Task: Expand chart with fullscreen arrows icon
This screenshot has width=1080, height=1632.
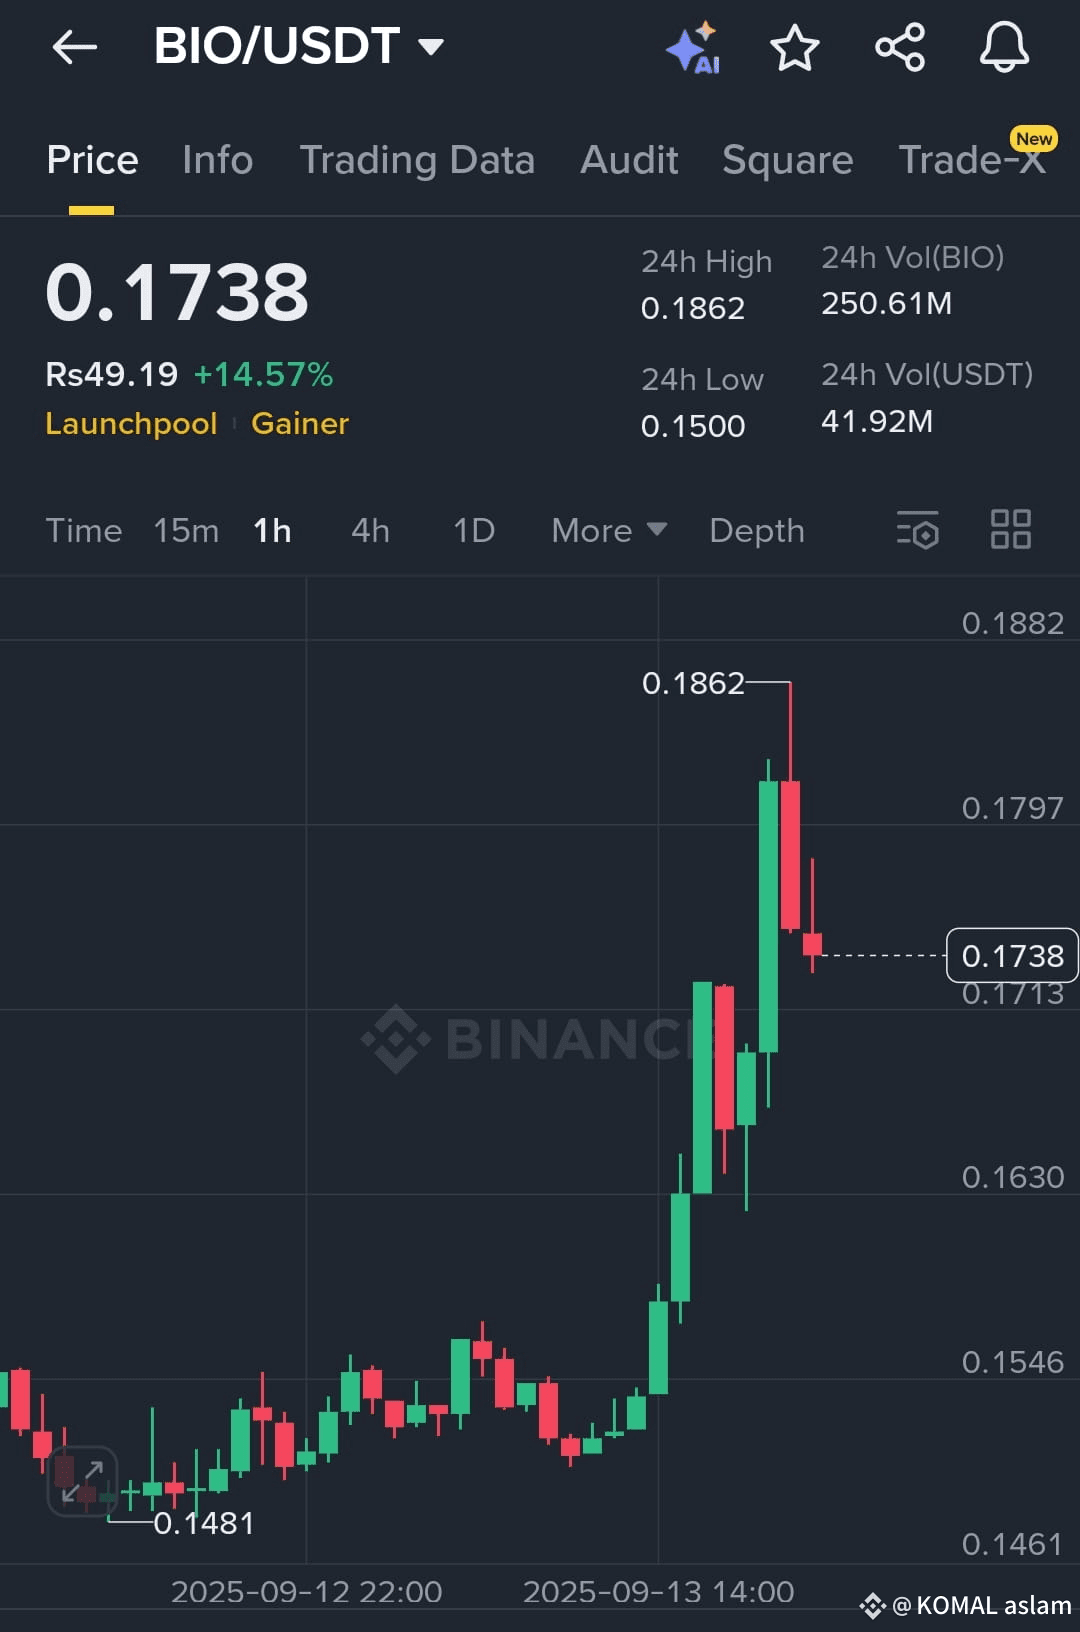Action: [83, 1481]
